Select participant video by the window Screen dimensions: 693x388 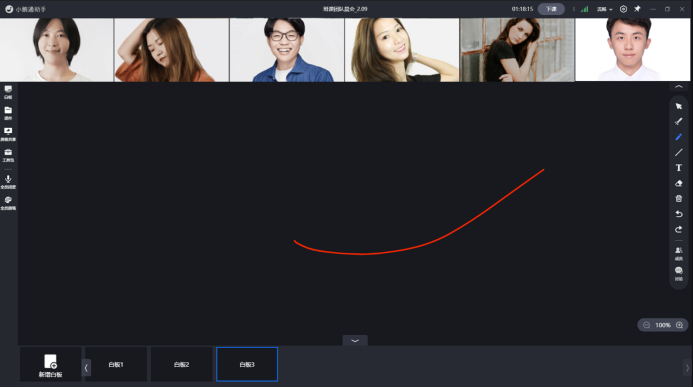(x=517, y=50)
